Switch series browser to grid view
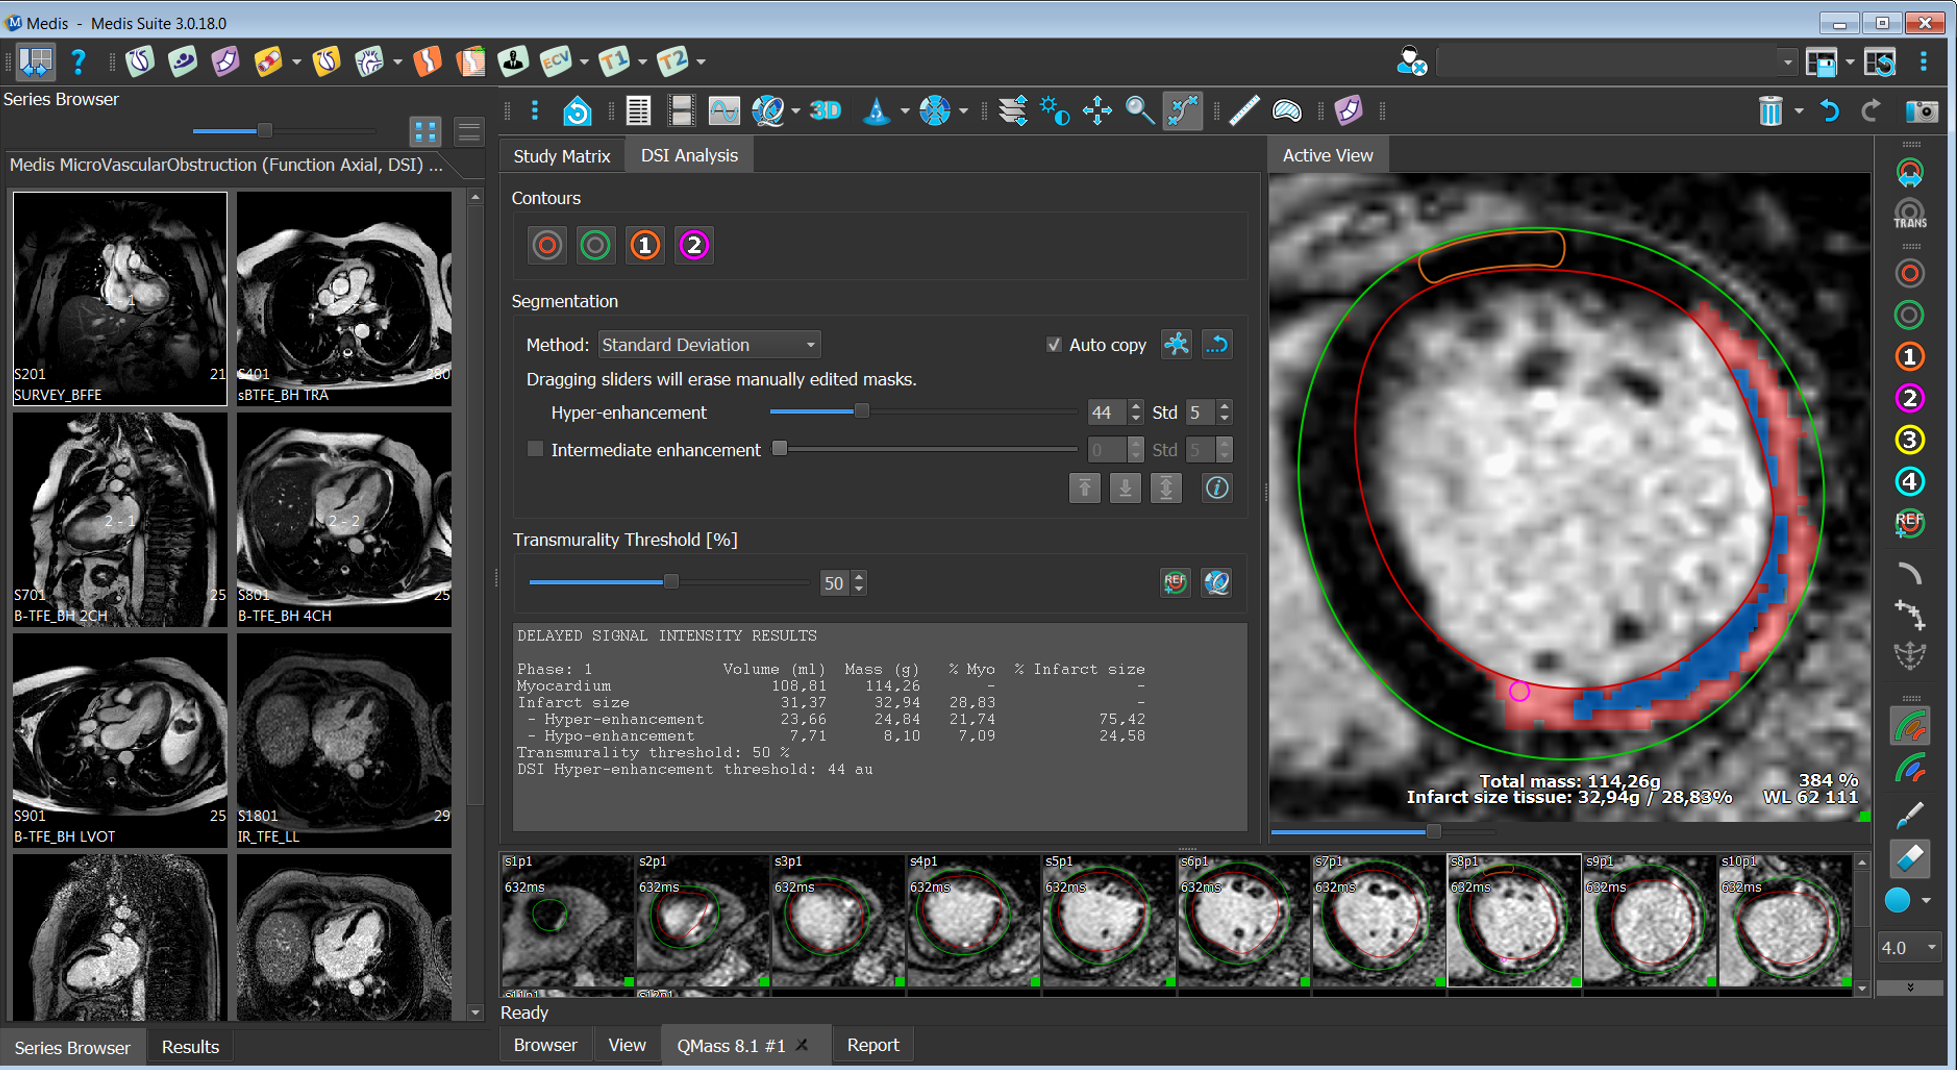The image size is (1957, 1070). [425, 131]
